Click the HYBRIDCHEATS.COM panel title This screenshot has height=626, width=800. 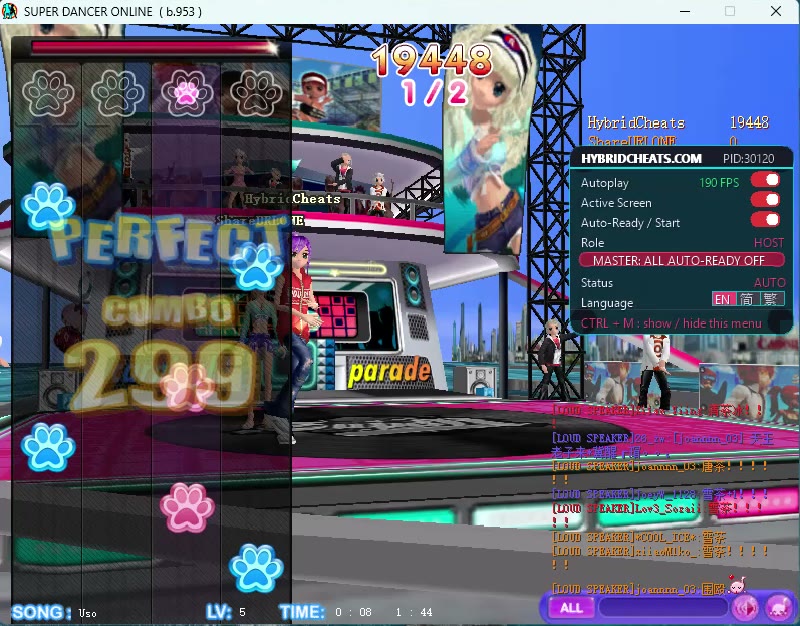click(641, 158)
